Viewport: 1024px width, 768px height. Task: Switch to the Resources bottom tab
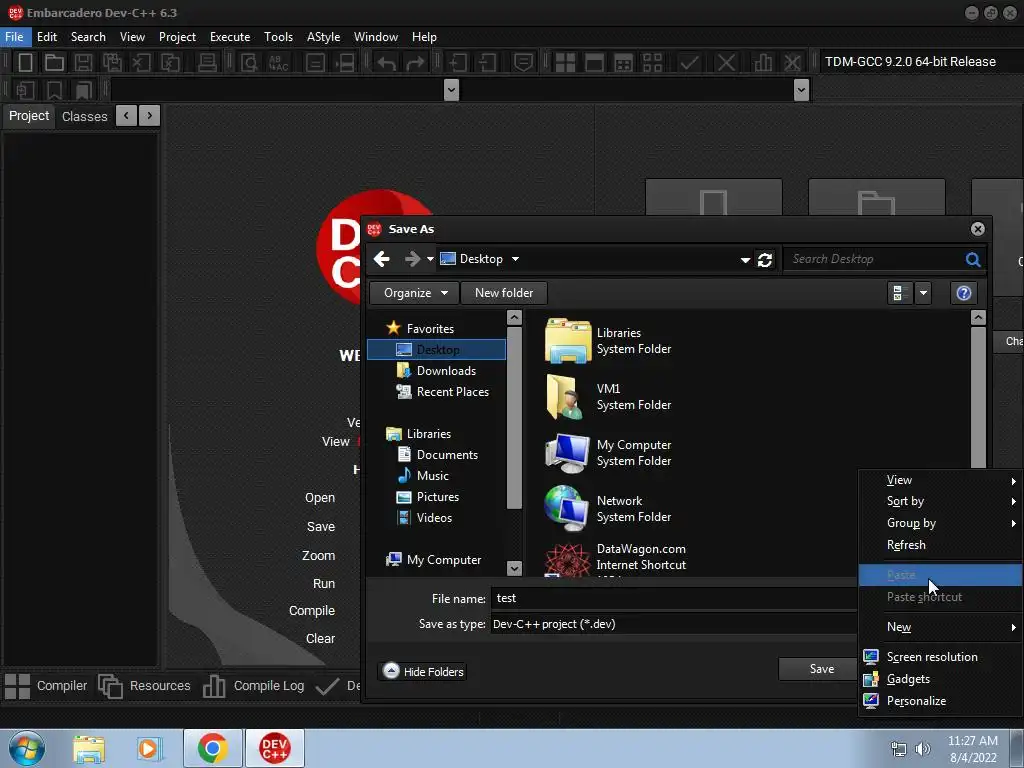click(145, 686)
